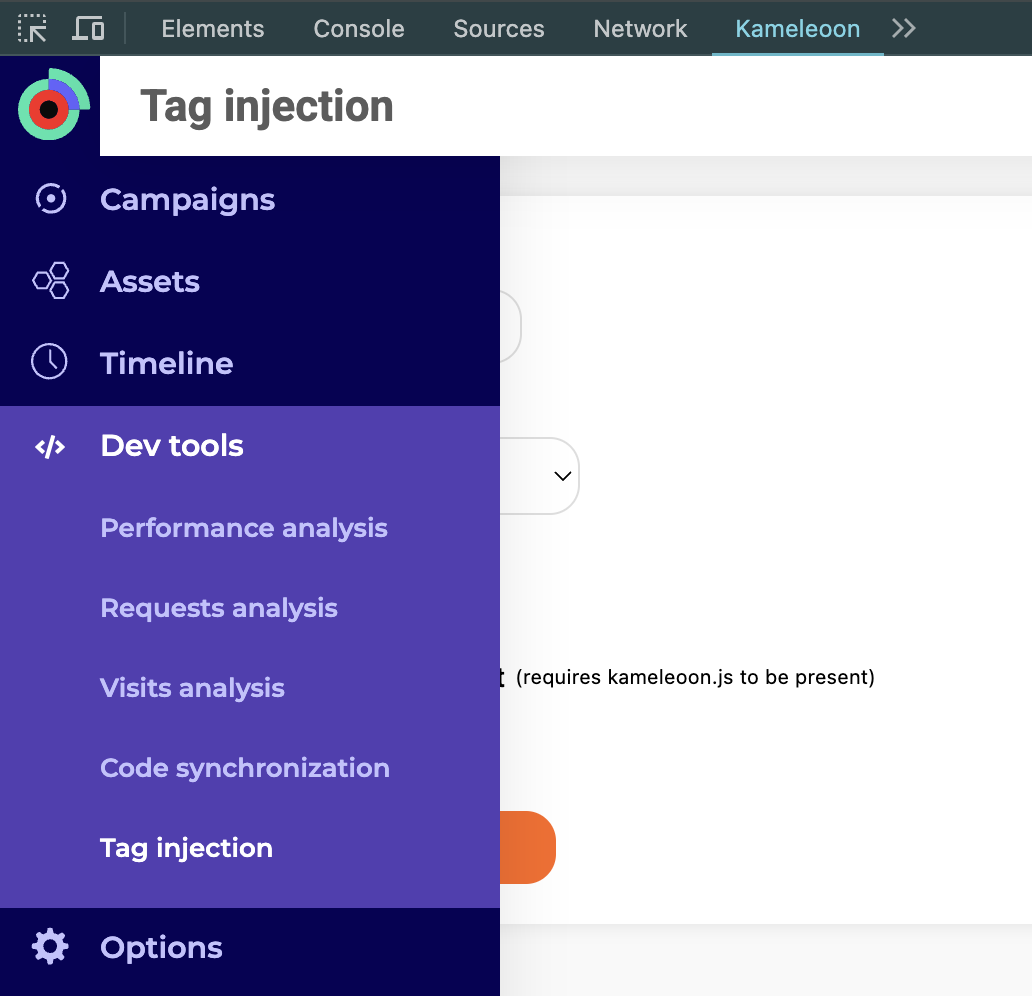Activate the inspect element picker icon
This screenshot has width=1032, height=996.
[x=33, y=29]
